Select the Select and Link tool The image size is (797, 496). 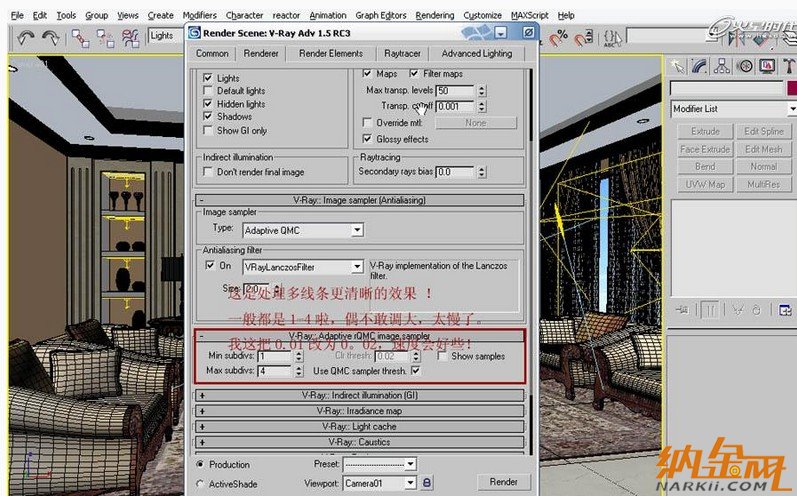pyautogui.click(x=82, y=37)
